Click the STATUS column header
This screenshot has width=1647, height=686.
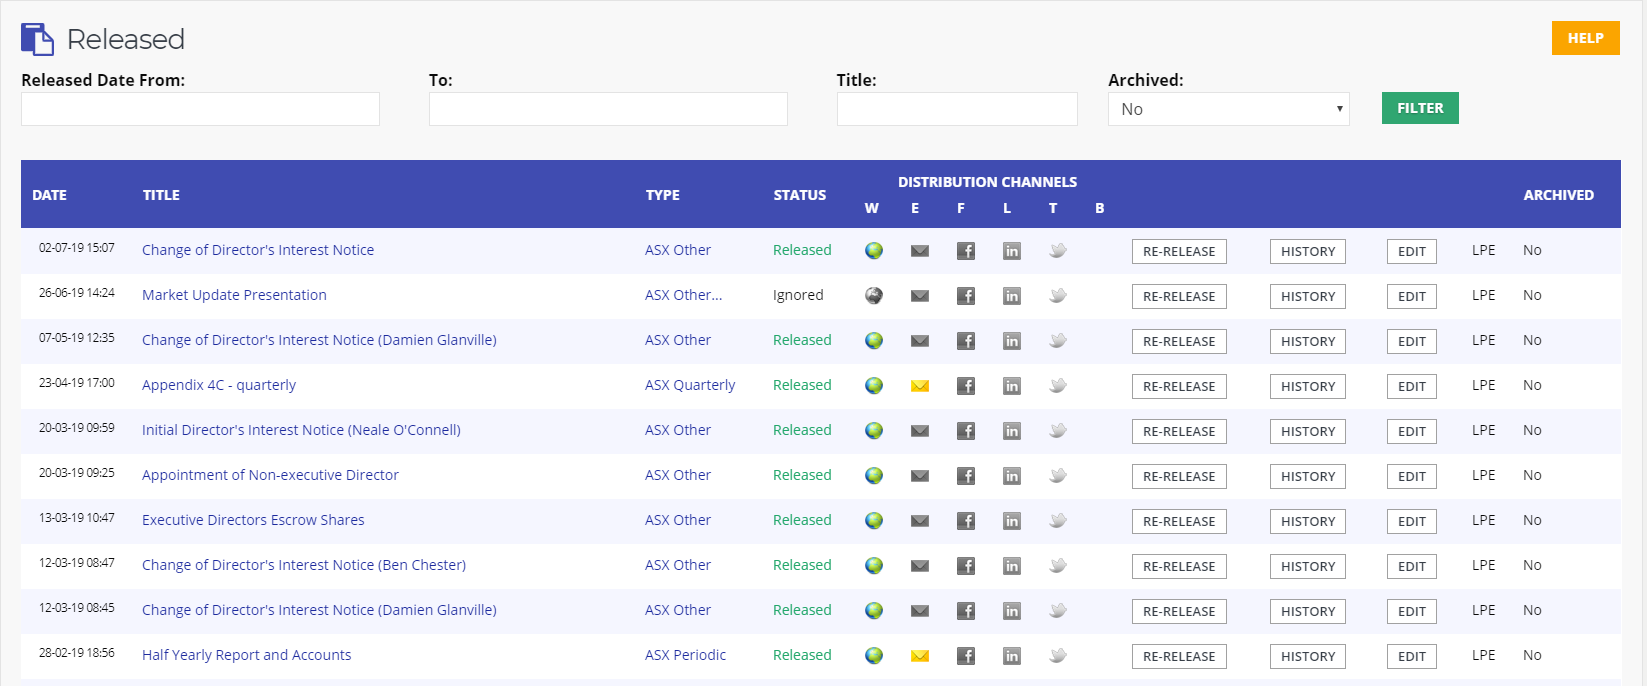point(800,195)
